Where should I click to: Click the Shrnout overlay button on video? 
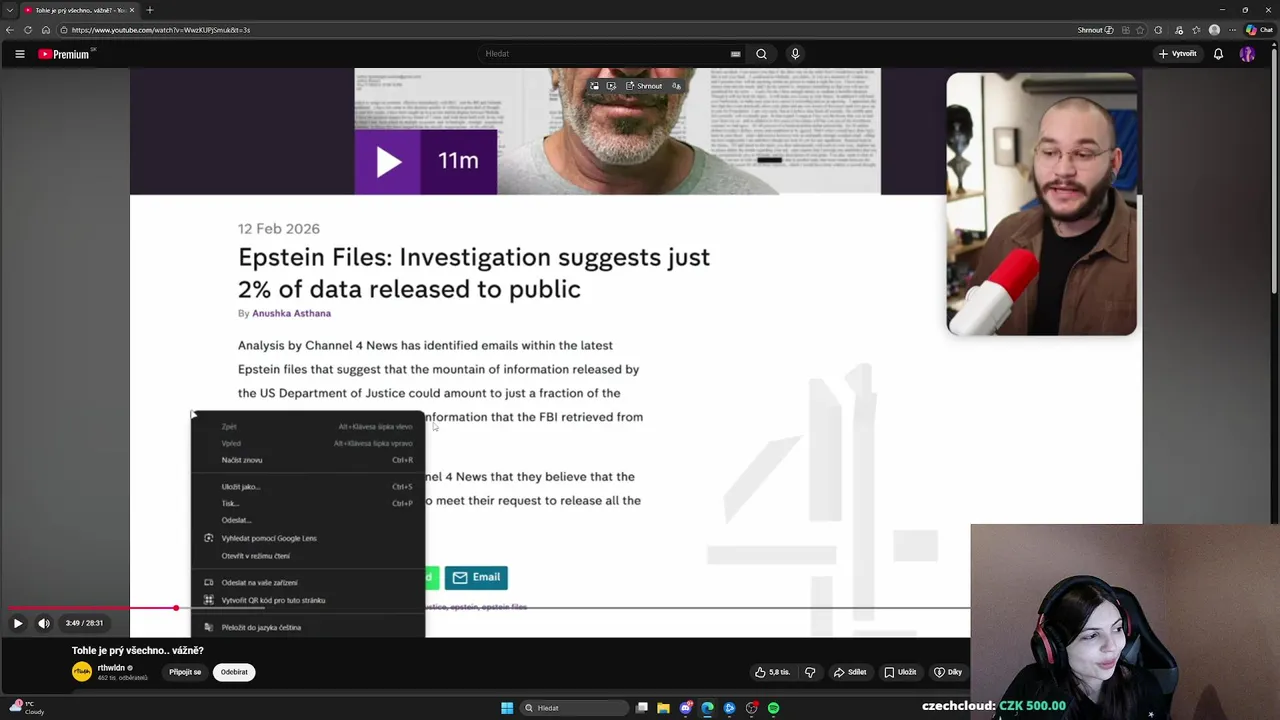pyautogui.click(x=644, y=86)
